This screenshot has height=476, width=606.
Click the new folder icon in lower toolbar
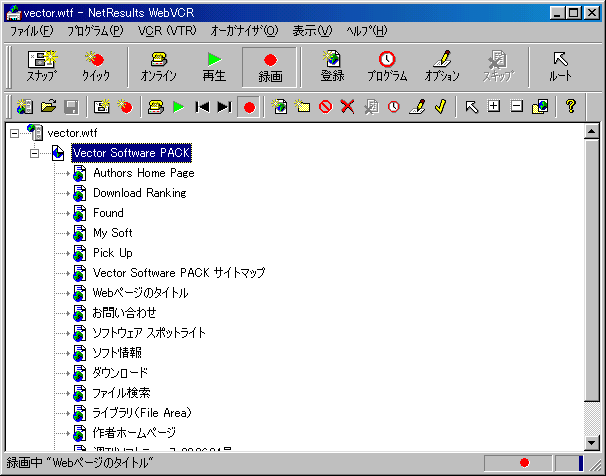(302, 106)
